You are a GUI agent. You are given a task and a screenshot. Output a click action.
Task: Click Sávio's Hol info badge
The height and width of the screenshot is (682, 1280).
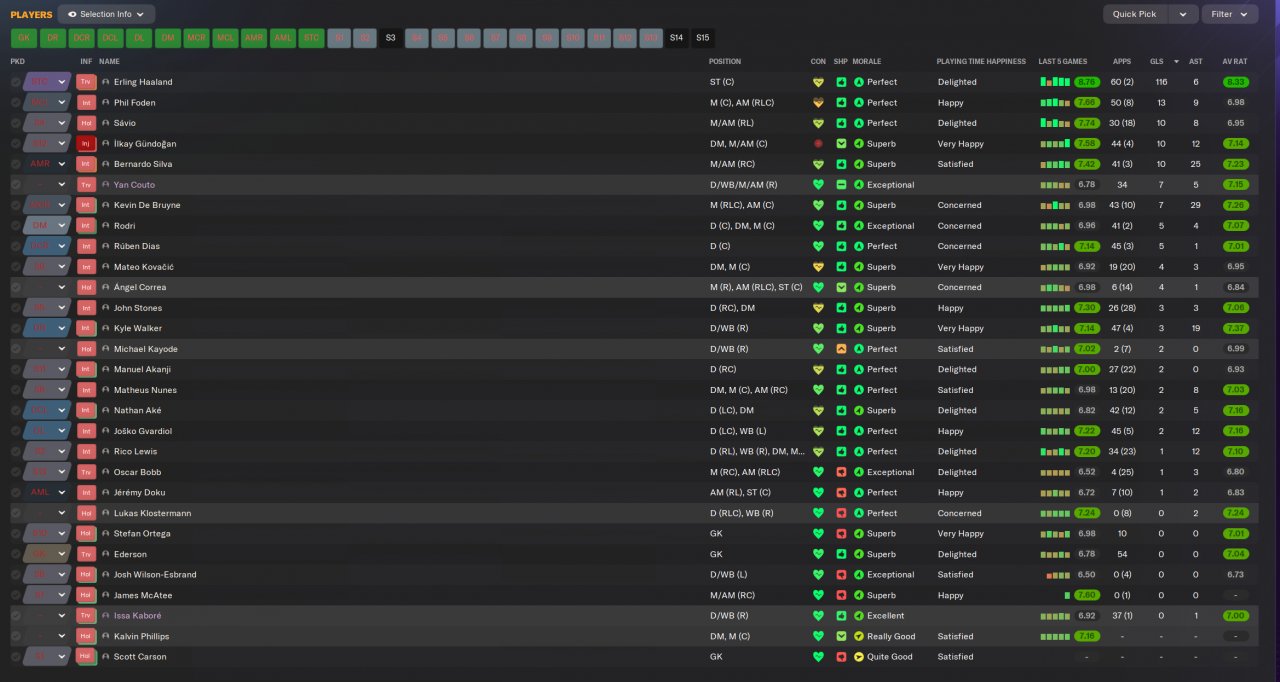86,123
